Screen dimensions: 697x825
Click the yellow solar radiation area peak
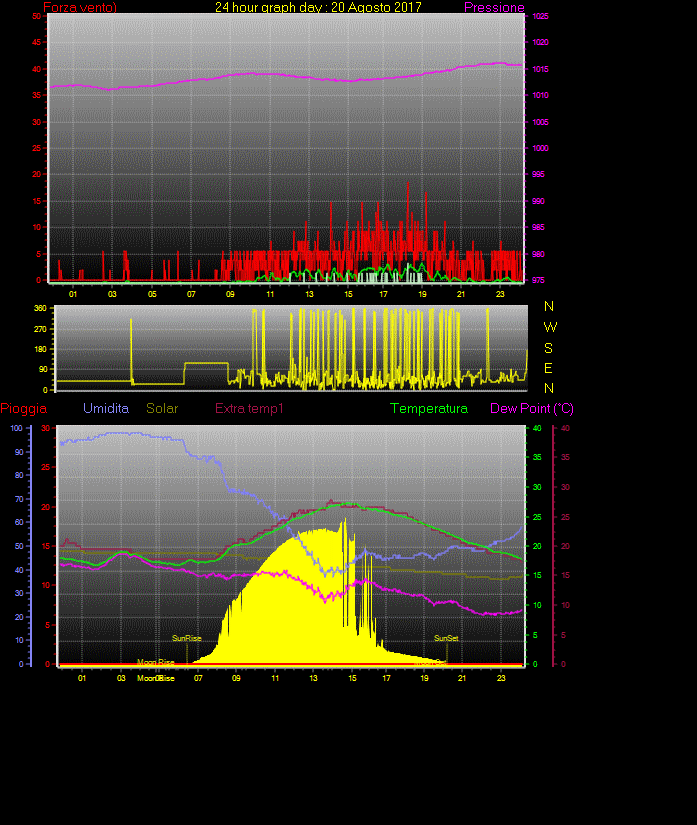[x=345, y=520]
